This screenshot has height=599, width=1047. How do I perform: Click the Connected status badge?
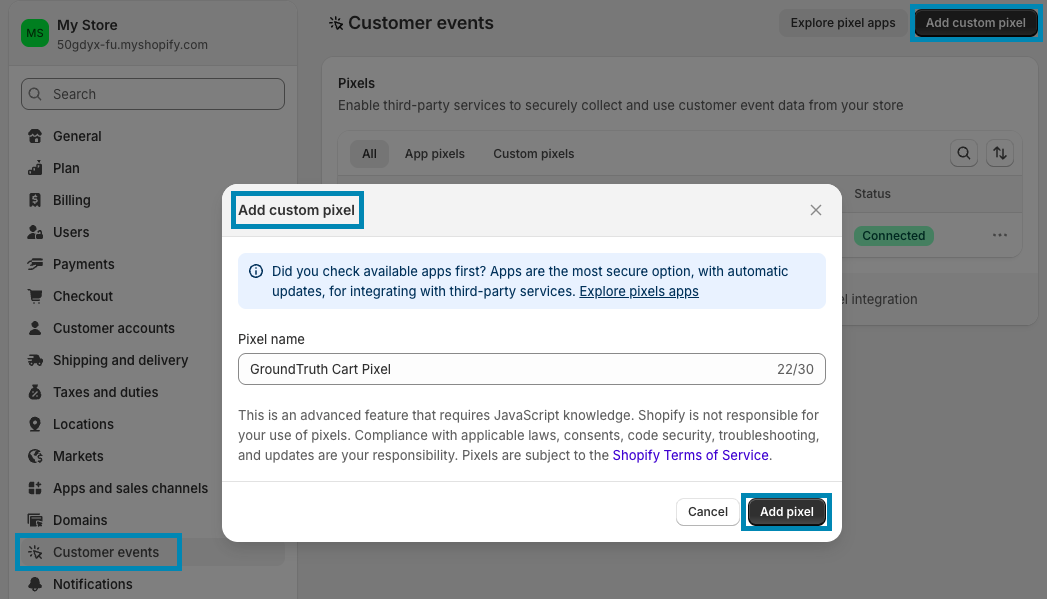point(893,236)
